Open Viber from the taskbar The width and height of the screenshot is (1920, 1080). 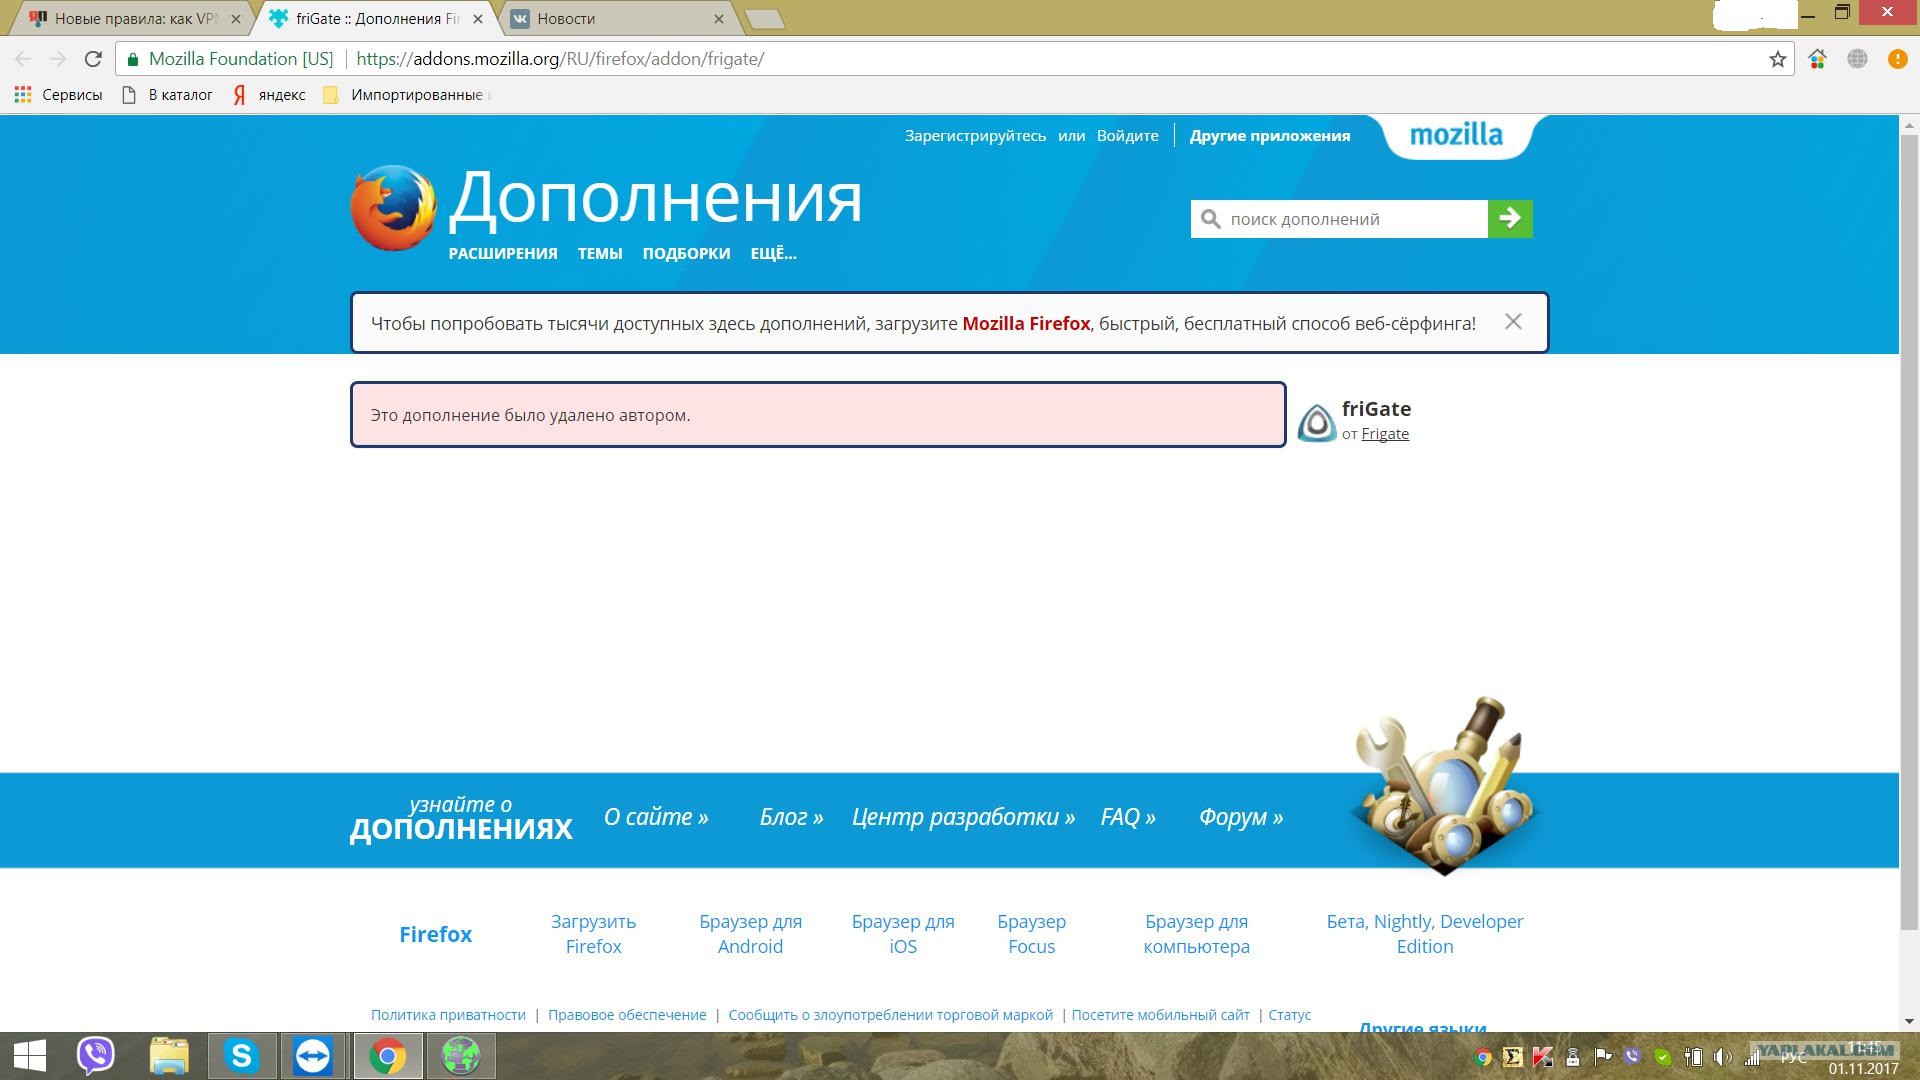coord(96,1056)
